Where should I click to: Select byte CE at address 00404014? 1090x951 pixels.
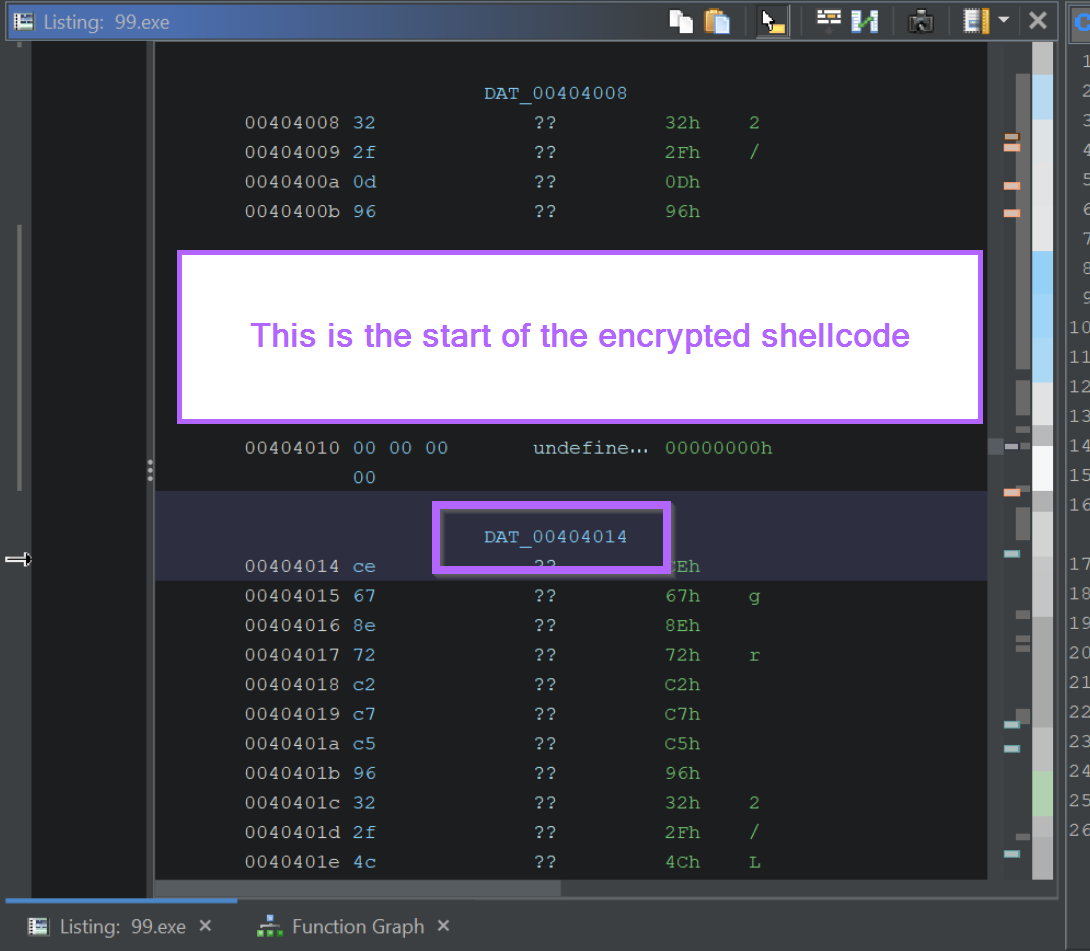pyautogui.click(x=364, y=566)
